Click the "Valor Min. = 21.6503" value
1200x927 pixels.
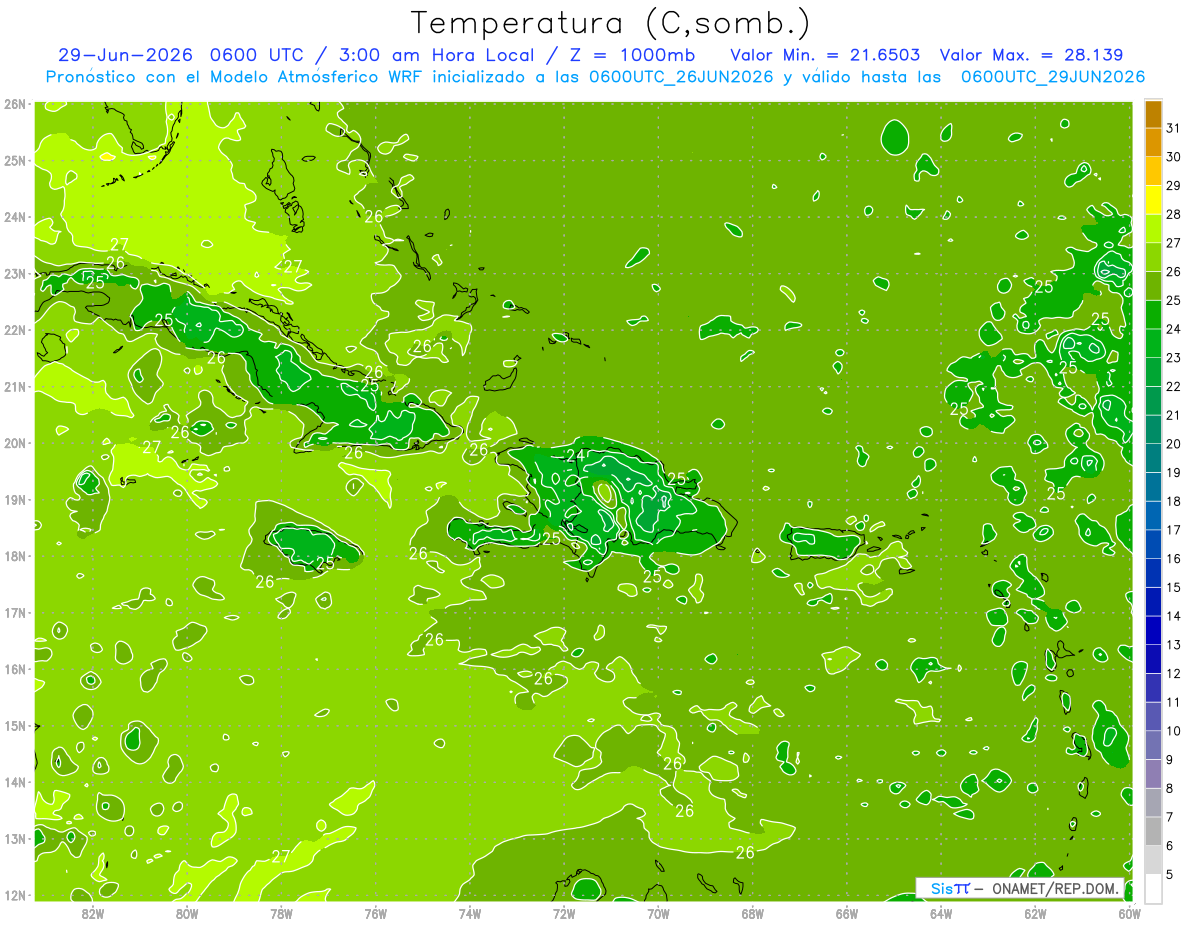coord(825,55)
